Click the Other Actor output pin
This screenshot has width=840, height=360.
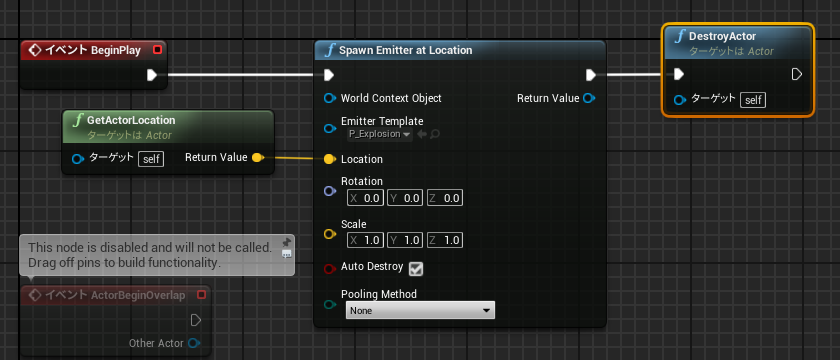(194, 343)
